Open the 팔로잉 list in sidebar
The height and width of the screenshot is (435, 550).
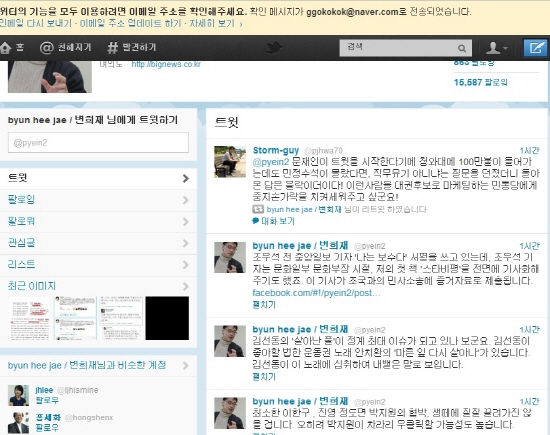[98, 200]
